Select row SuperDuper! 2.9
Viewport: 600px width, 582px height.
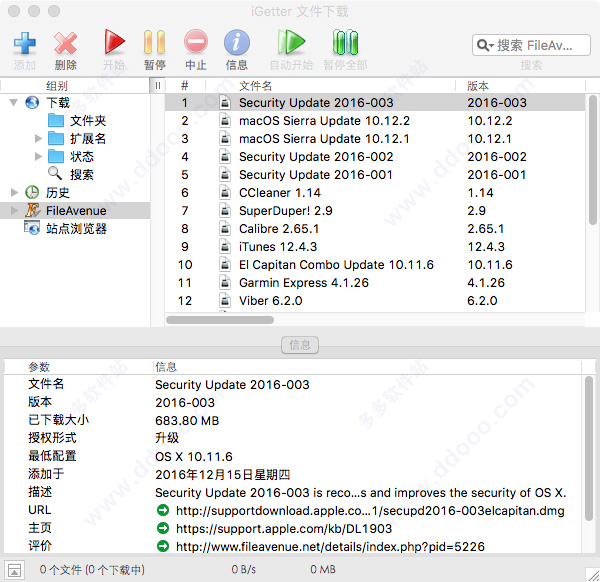tap(375, 210)
